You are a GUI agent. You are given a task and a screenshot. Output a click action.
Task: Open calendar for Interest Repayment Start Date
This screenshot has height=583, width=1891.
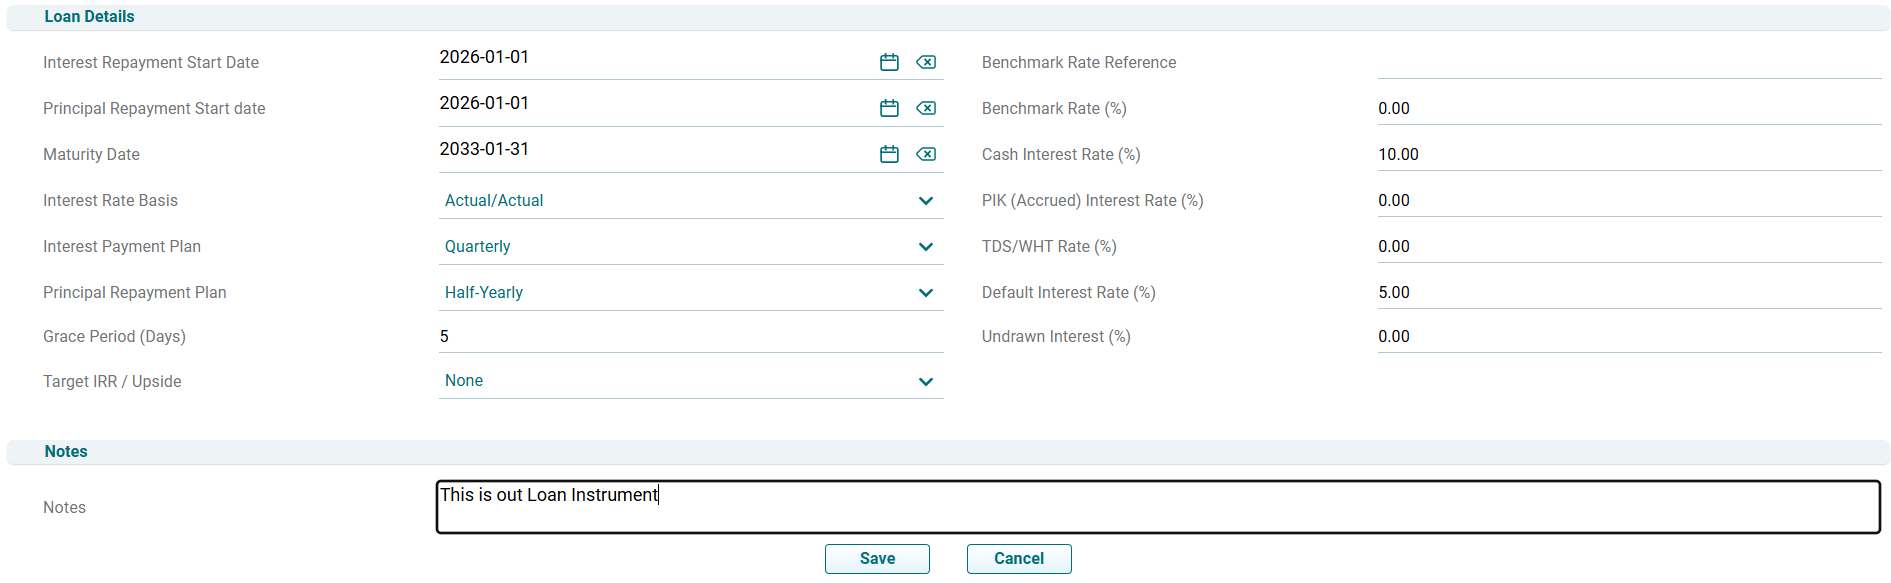[889, 62]
